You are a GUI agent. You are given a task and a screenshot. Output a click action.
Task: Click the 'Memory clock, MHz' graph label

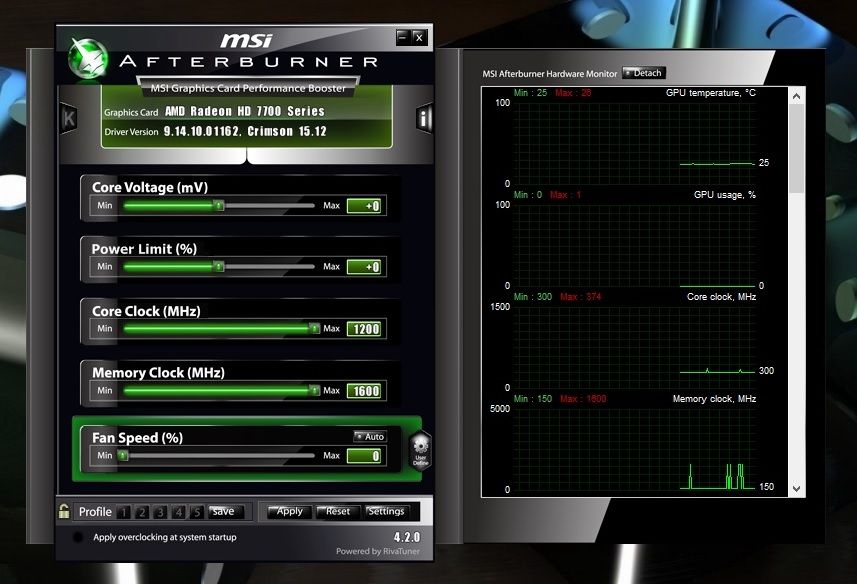tap(714, 399)
